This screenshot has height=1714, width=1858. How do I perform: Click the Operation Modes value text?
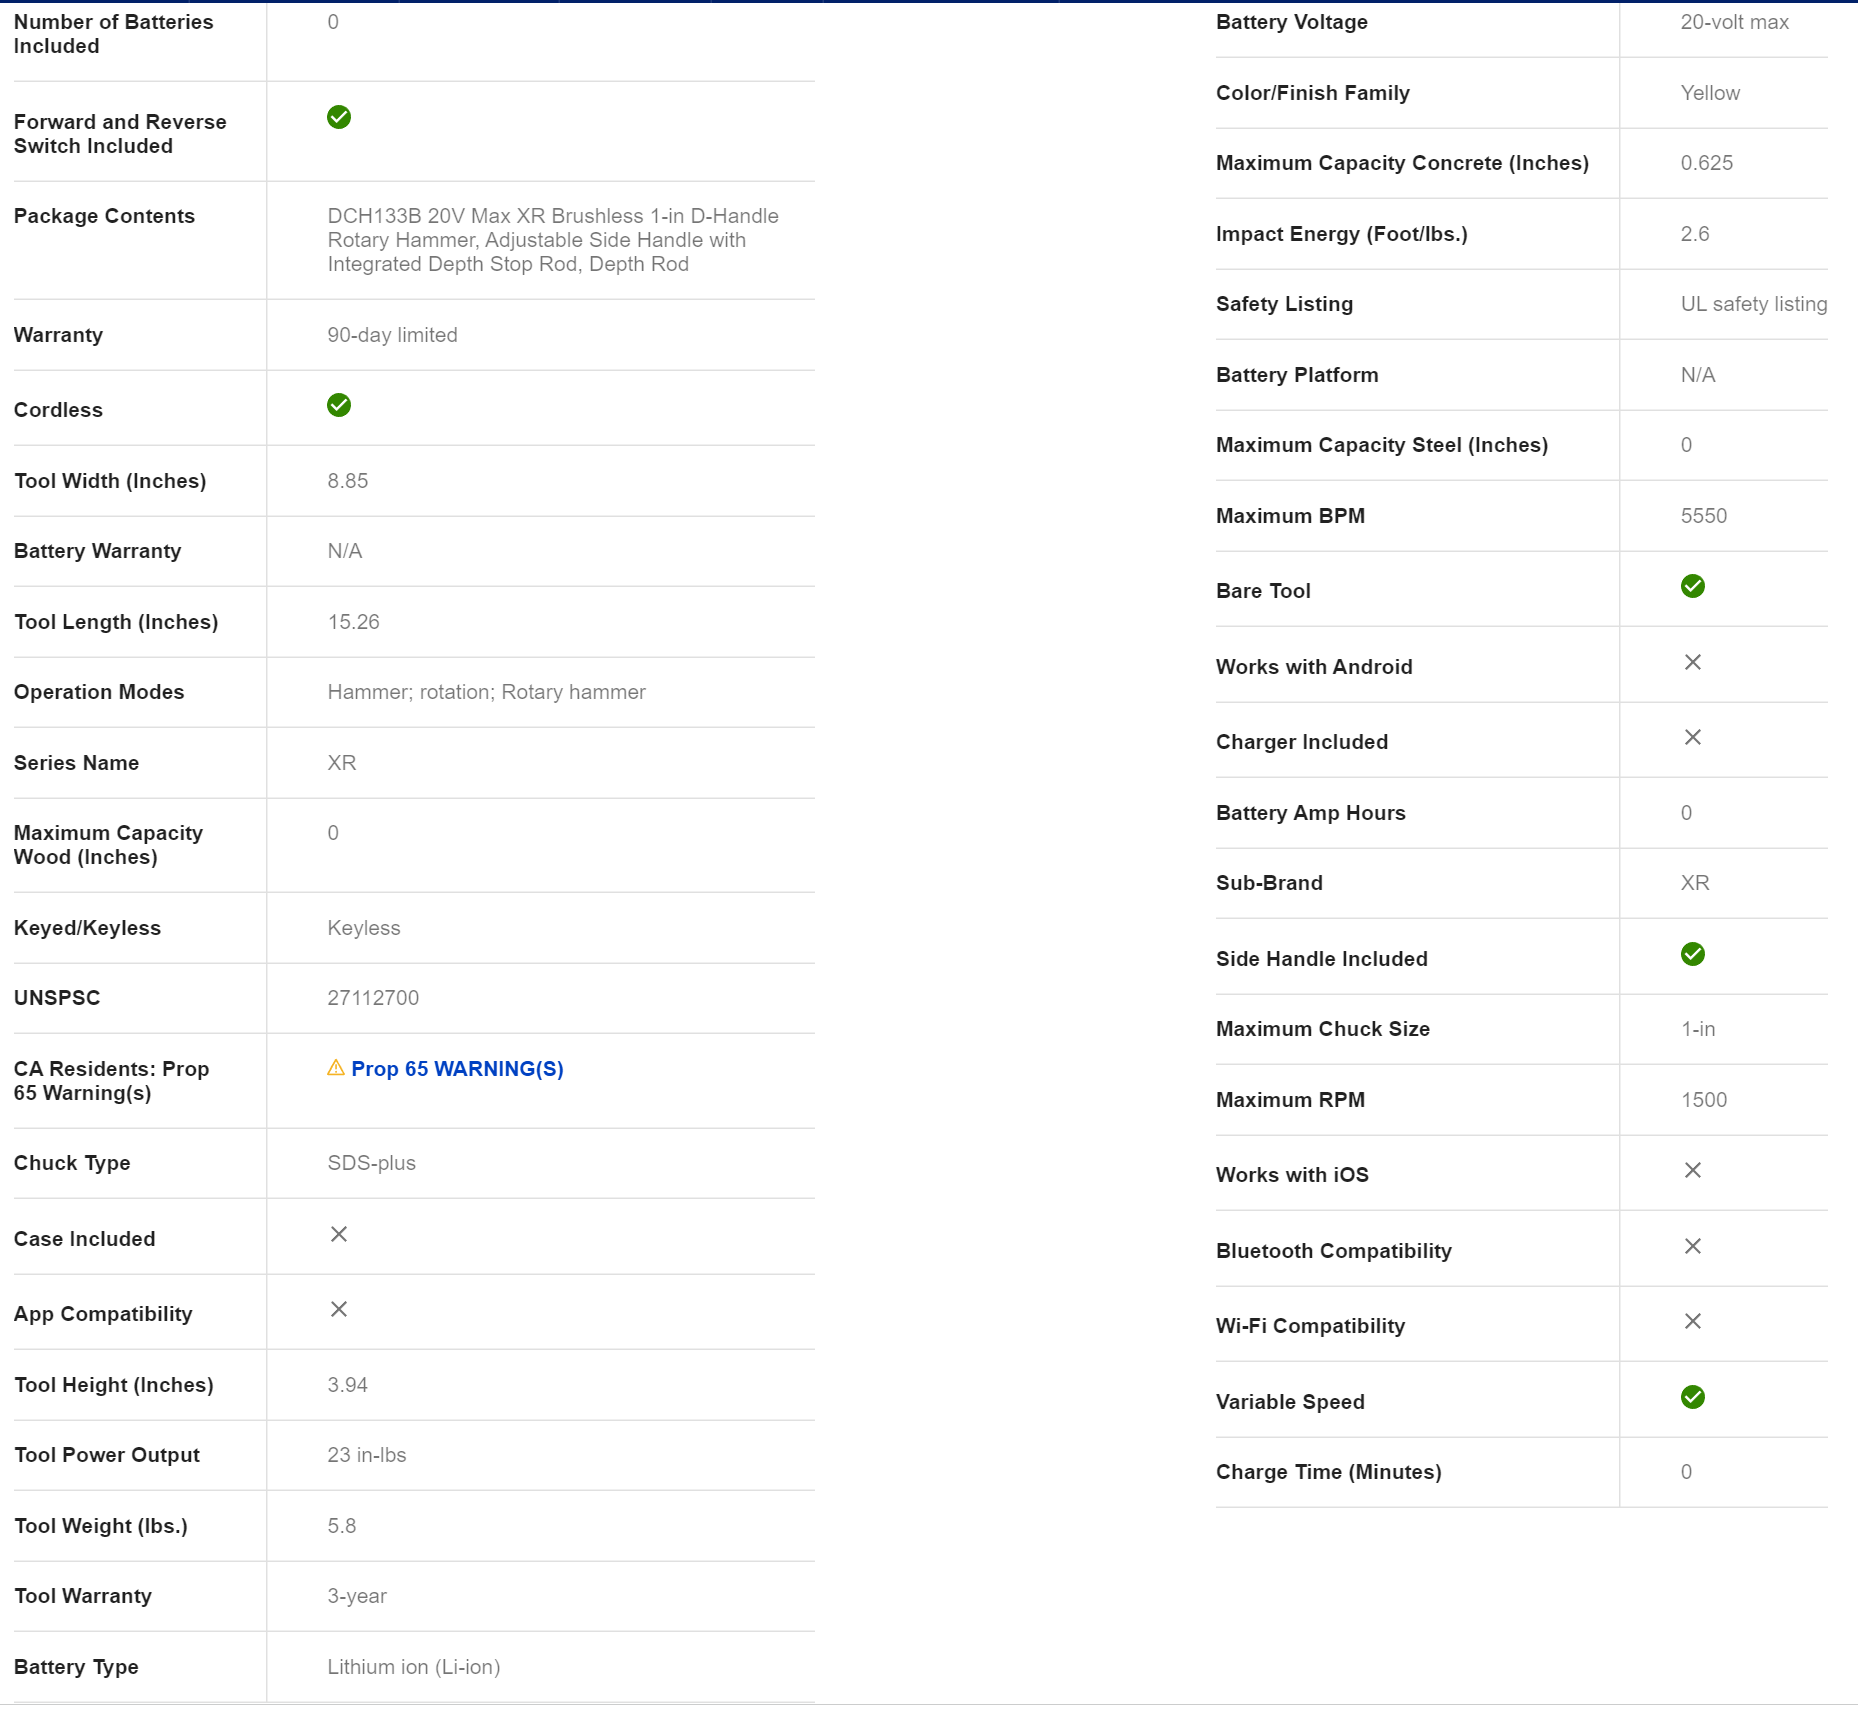point(486,692)
